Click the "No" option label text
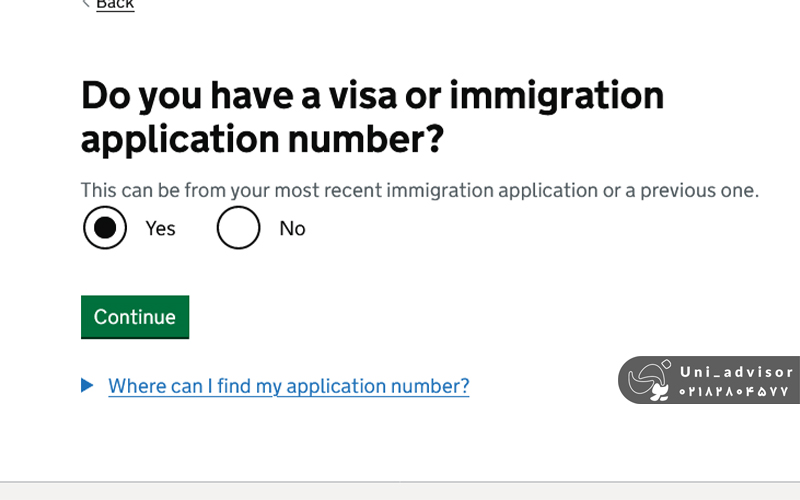 point(292,229)
